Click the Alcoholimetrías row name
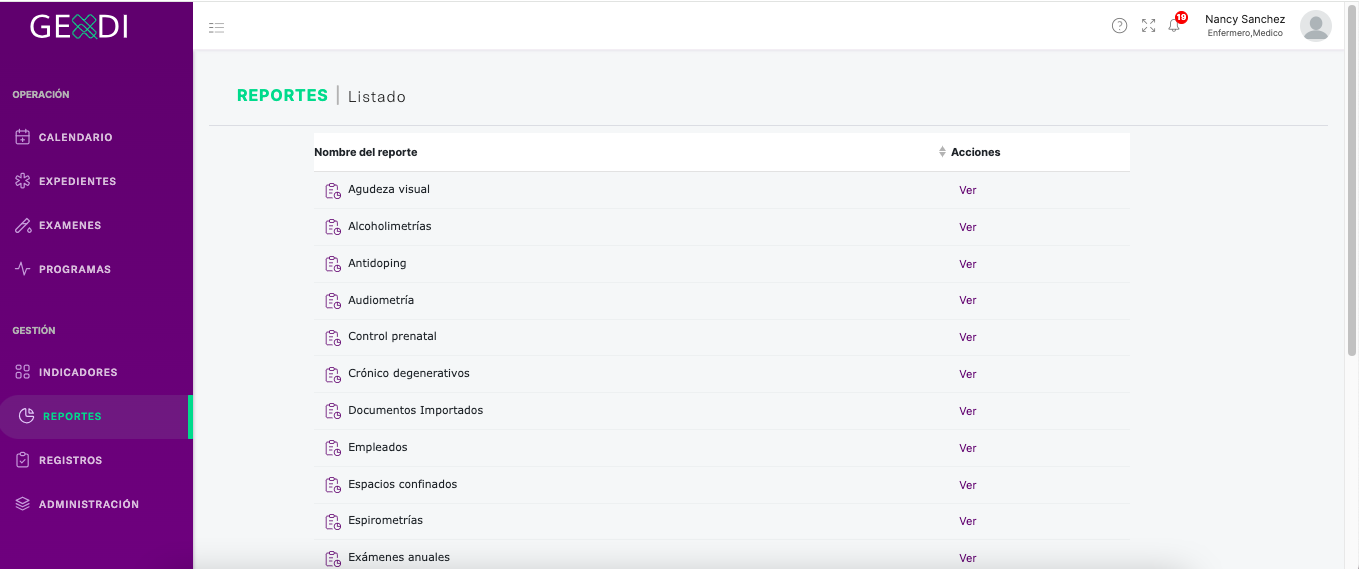This screenshot has width=1359, height=569. tap(390, 226)
